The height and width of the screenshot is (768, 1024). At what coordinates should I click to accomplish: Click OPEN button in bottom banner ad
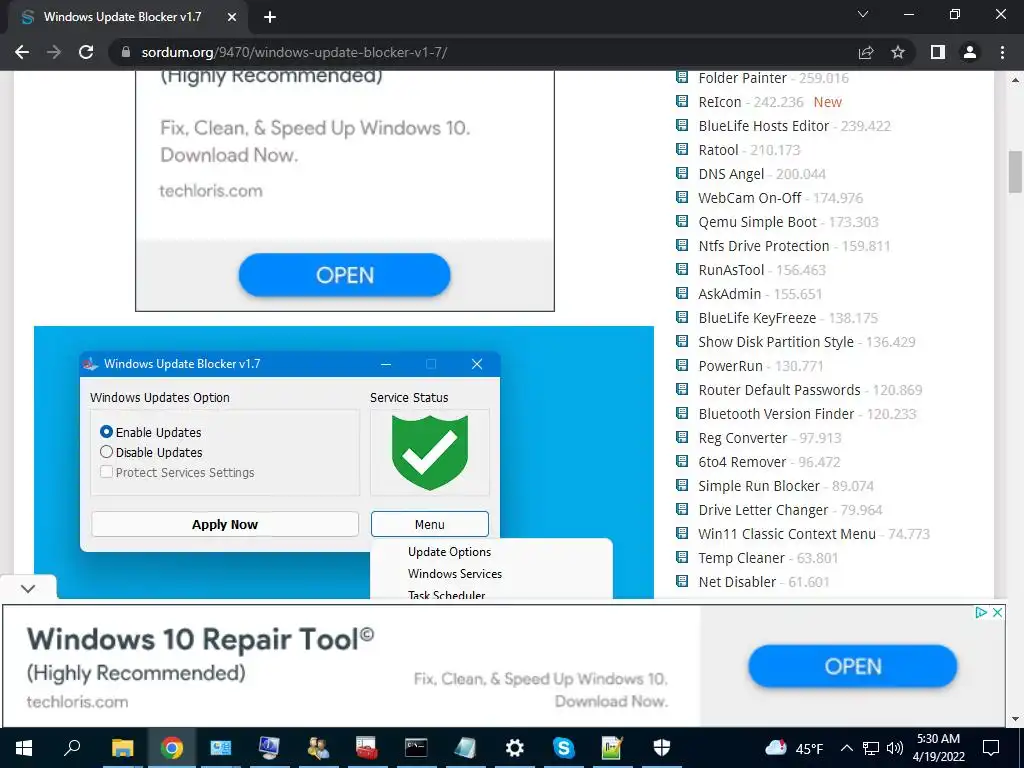[853, 666]
